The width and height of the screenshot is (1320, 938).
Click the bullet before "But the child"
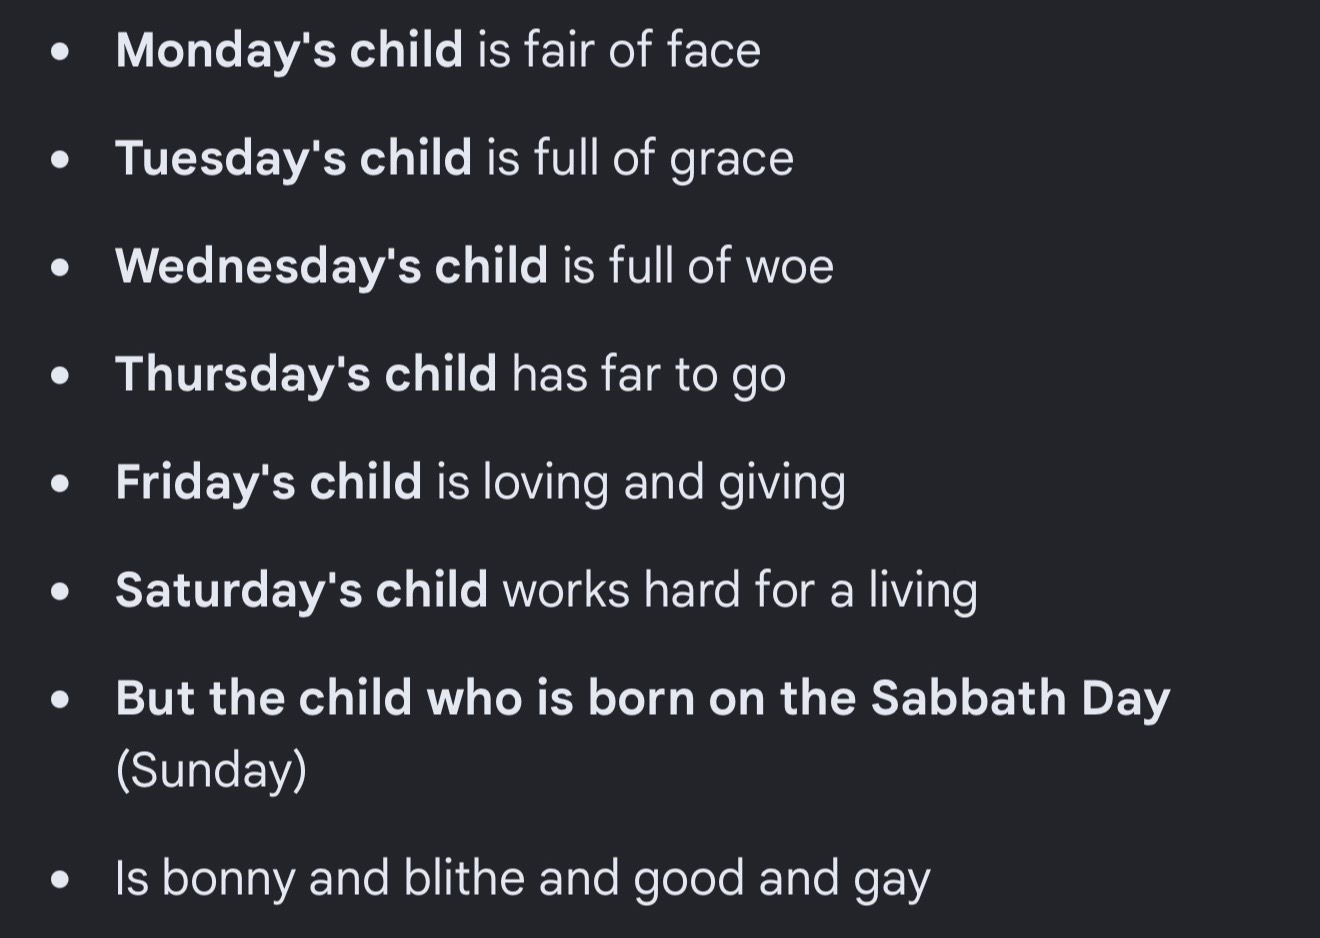[x=61, y=699]
